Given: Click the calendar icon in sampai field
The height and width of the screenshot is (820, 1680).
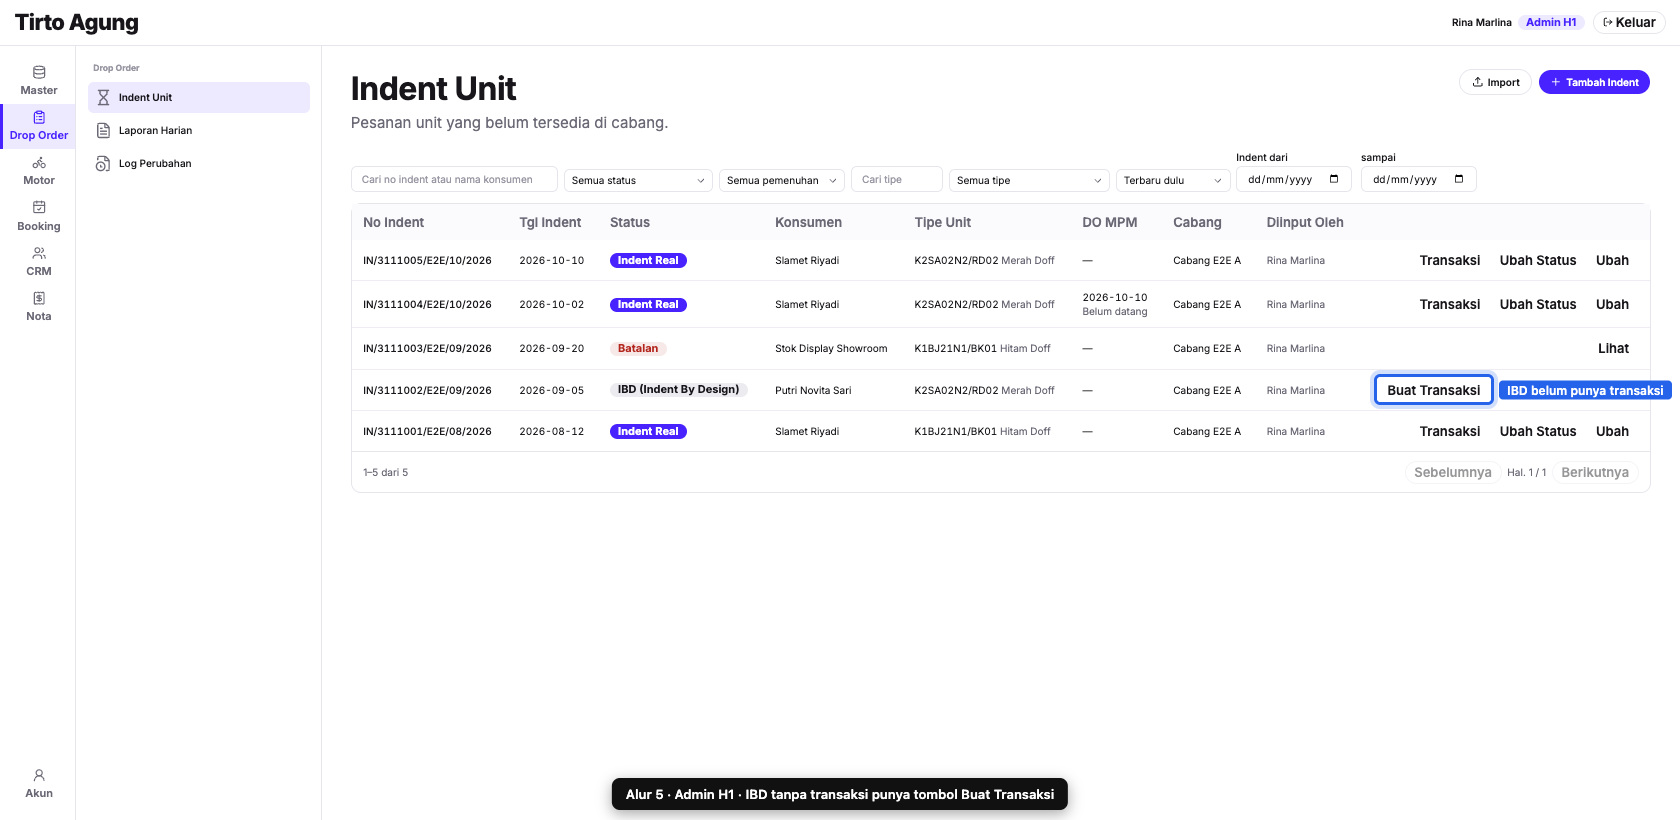Looking at the screenshot, I should point(1459,179).
